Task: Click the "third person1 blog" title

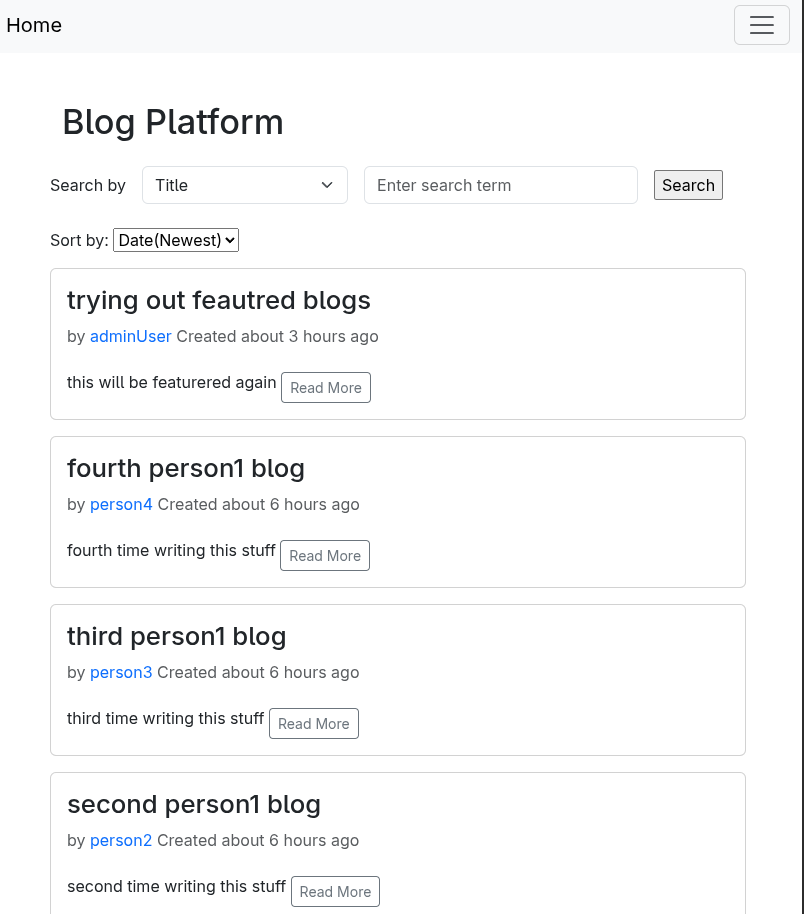Action: click(x=177, y=636)
